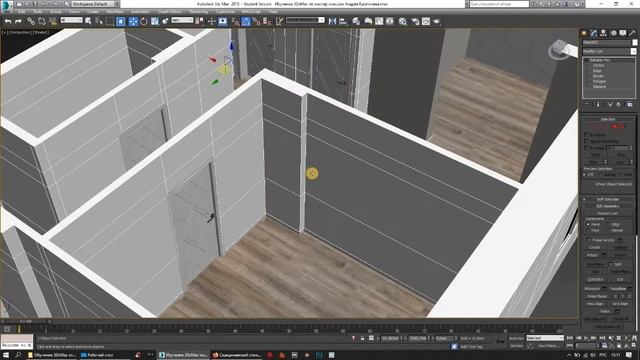Toggle the Angle Snap button
Viewport: 640px width, 360px height.
point(246,21)
